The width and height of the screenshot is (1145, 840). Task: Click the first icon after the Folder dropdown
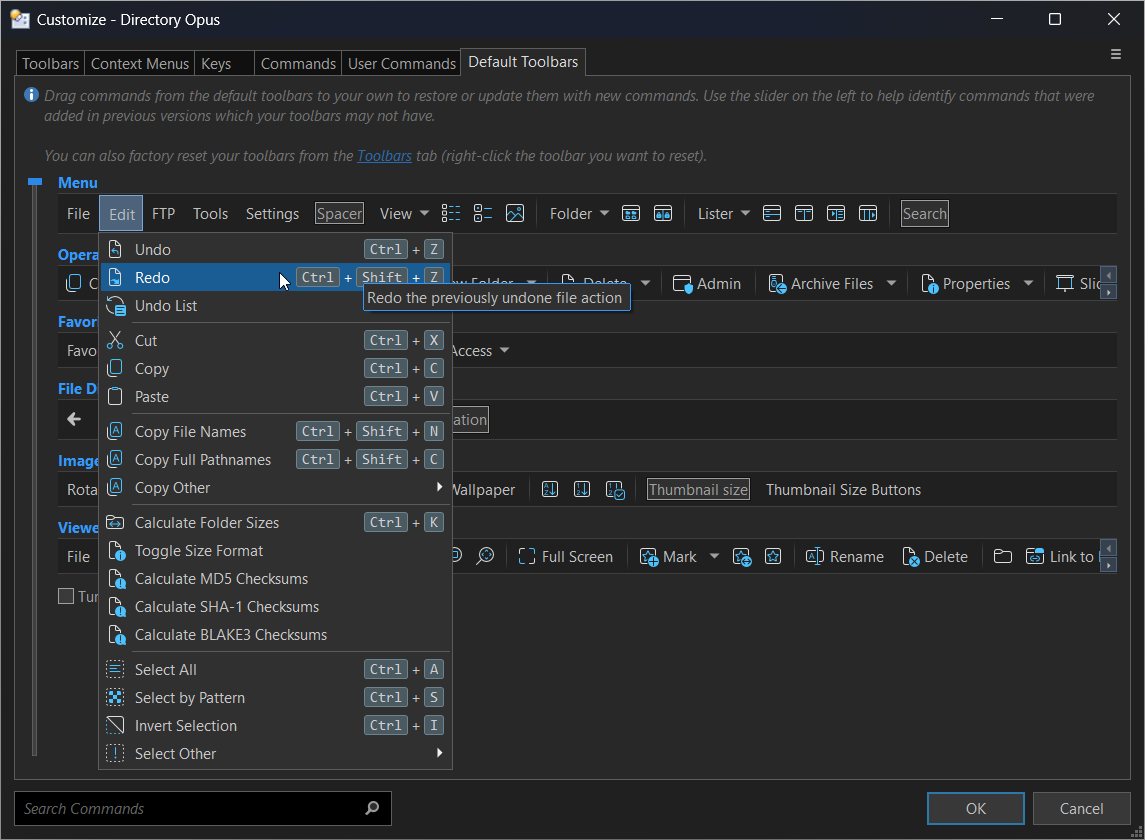(x=631, y=213)
